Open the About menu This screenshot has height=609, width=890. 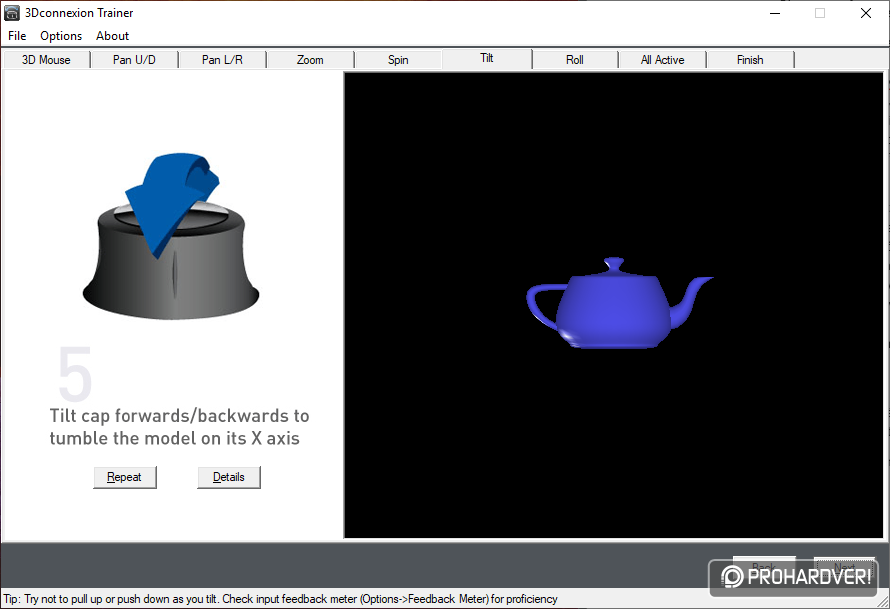(x=112, y=36)
